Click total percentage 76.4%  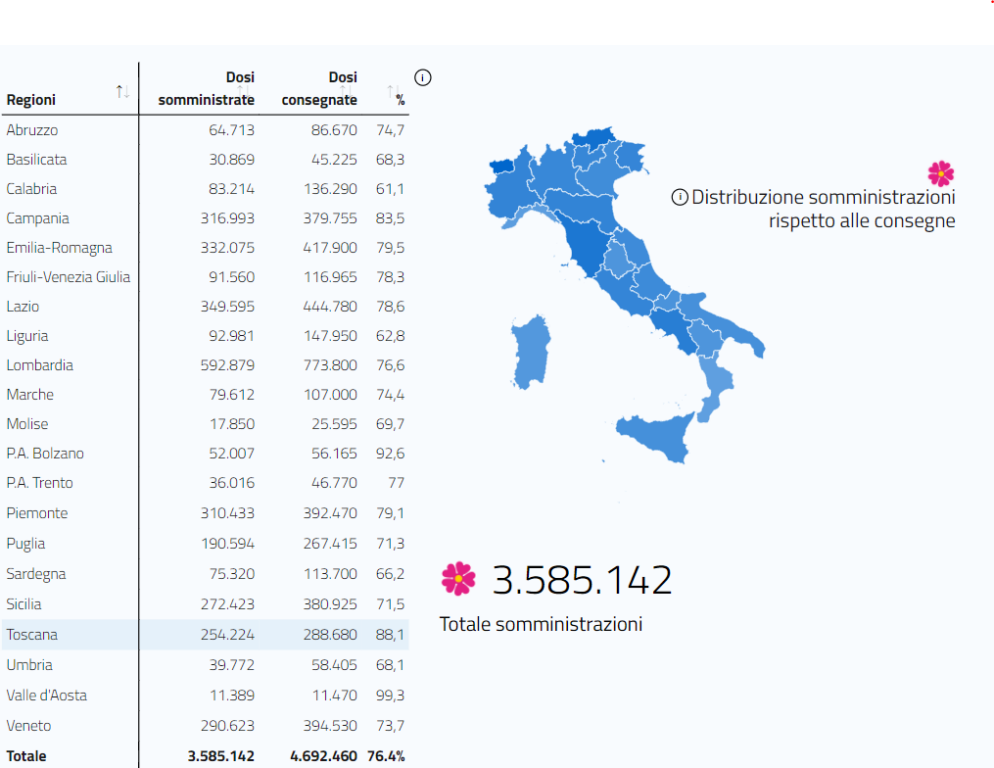coord(385,756)
